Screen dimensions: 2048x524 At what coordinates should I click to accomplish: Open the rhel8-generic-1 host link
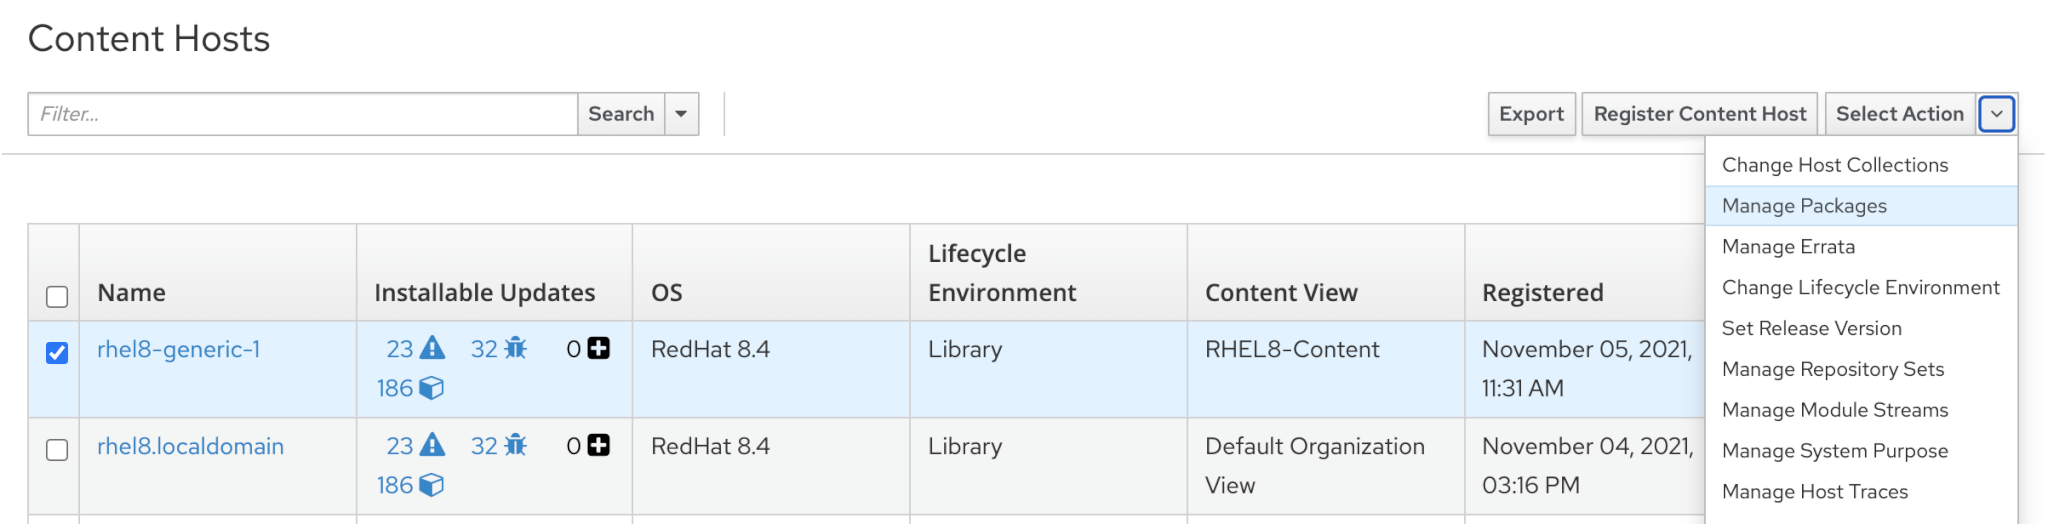click(x=178, y=349)
